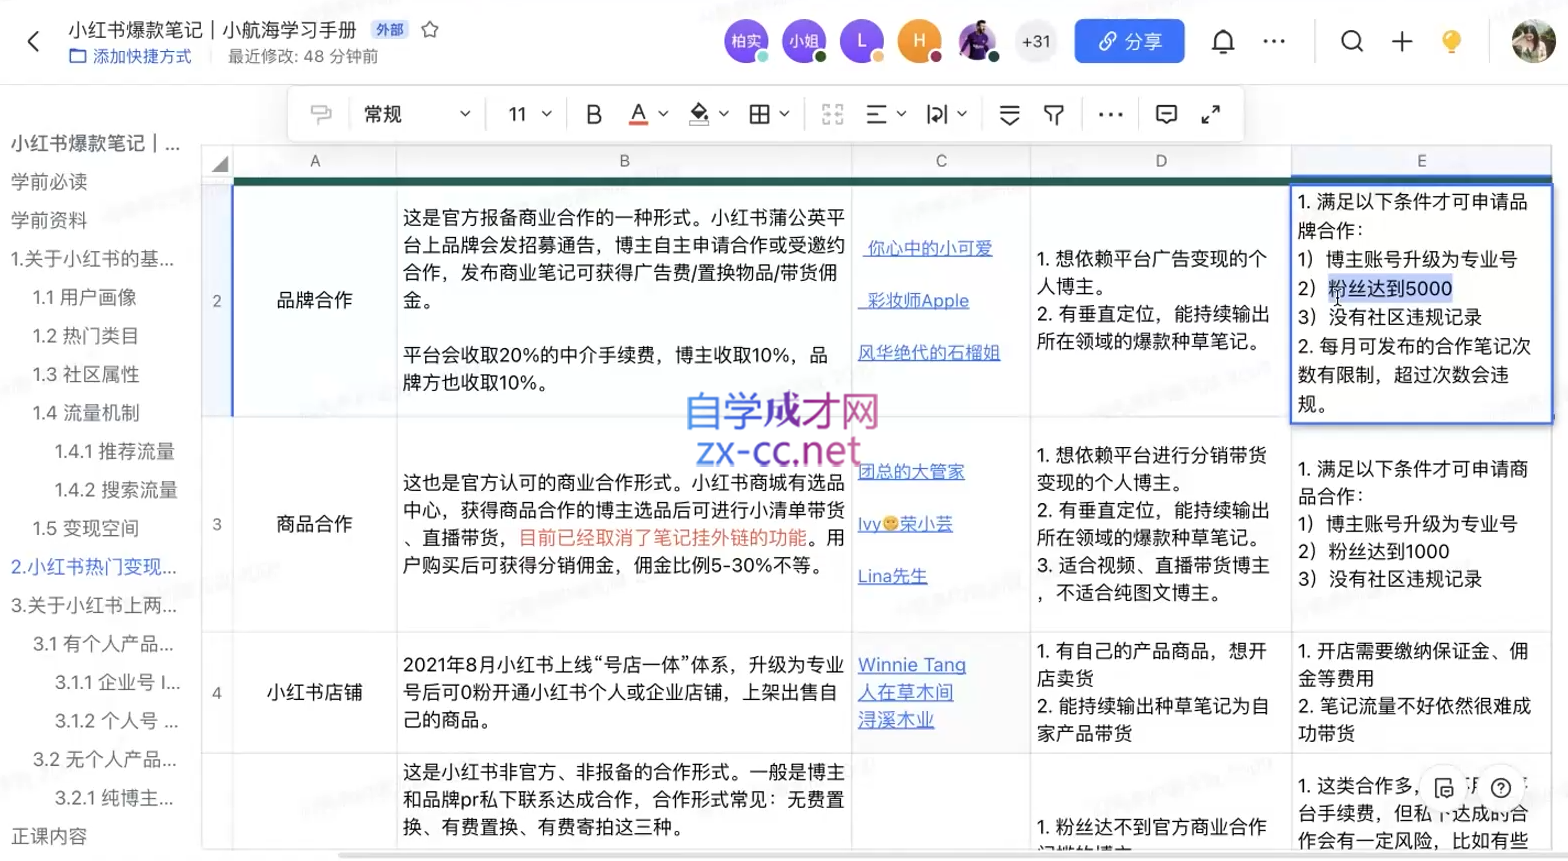Open your profile avatar menu
Viewport: 1568px width, 861px height.
click(1533, 41)
